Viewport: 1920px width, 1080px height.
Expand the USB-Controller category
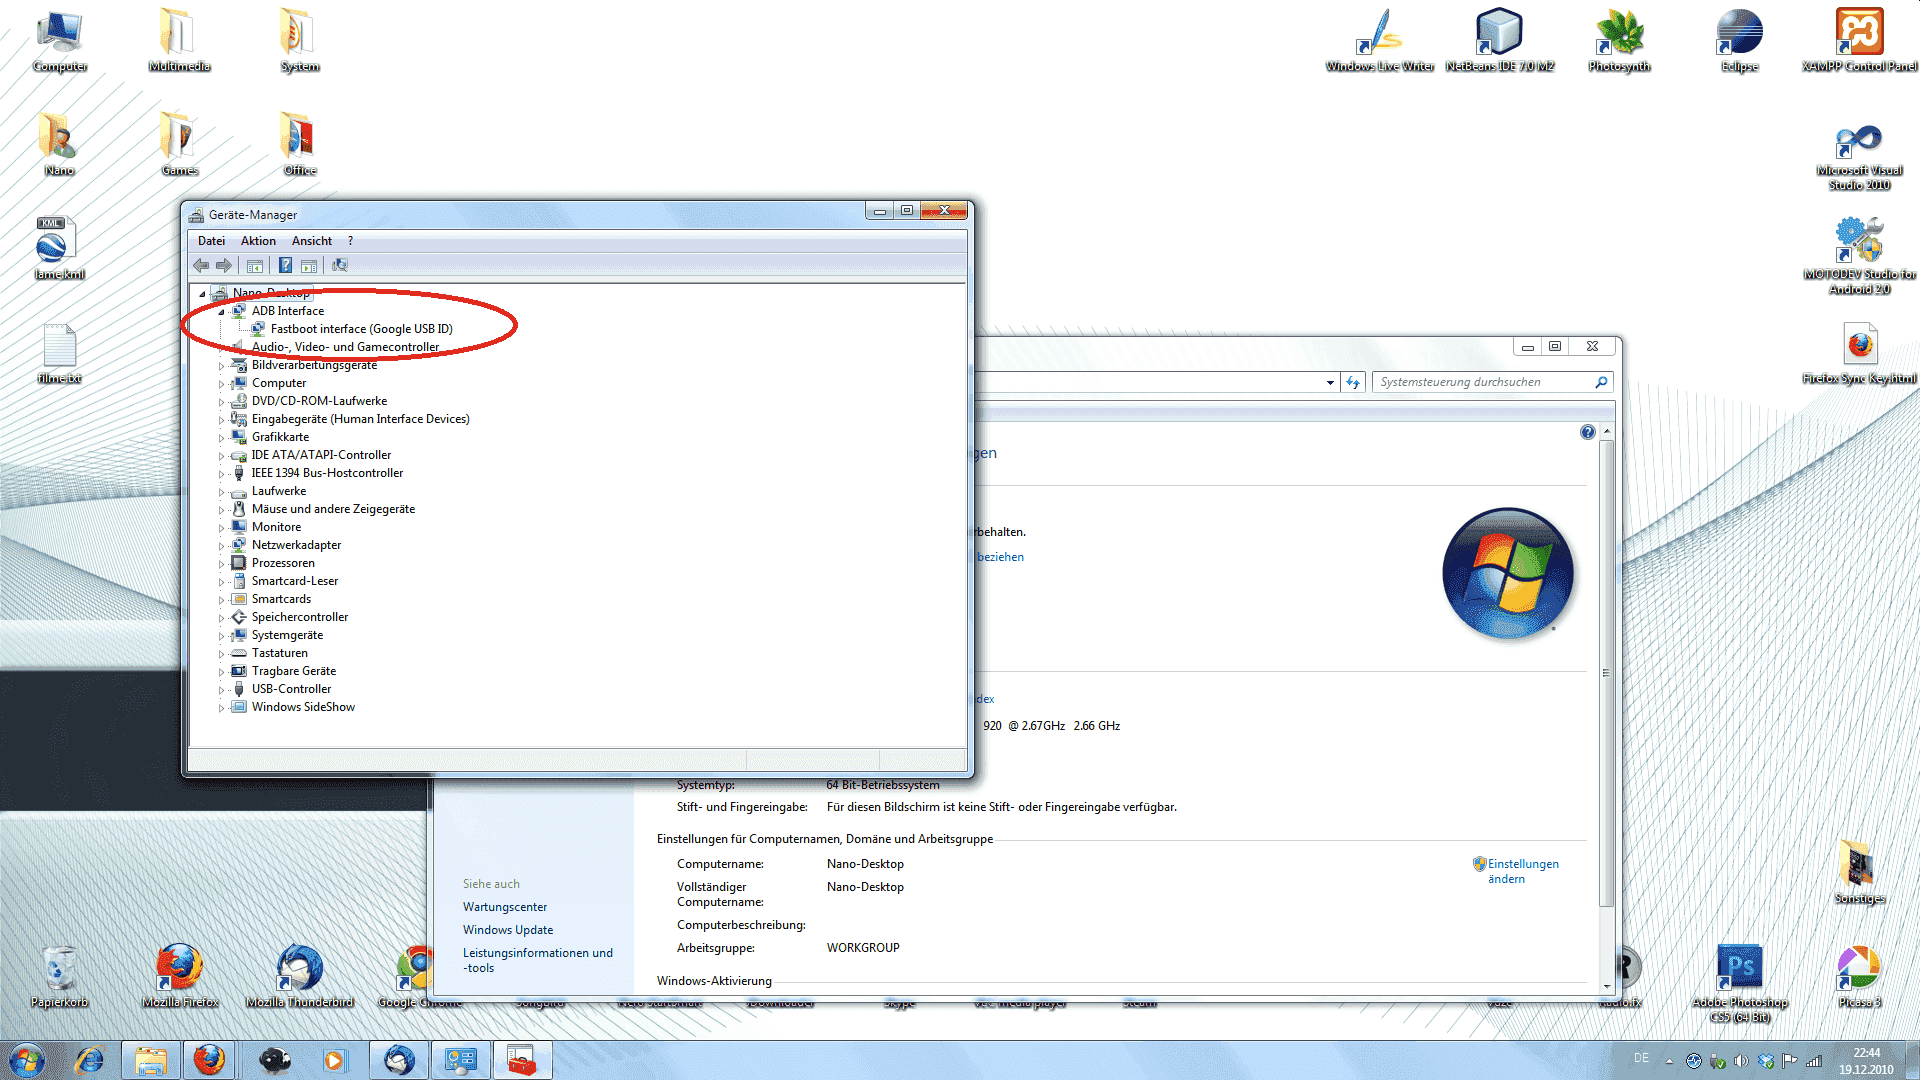point(221,690)
